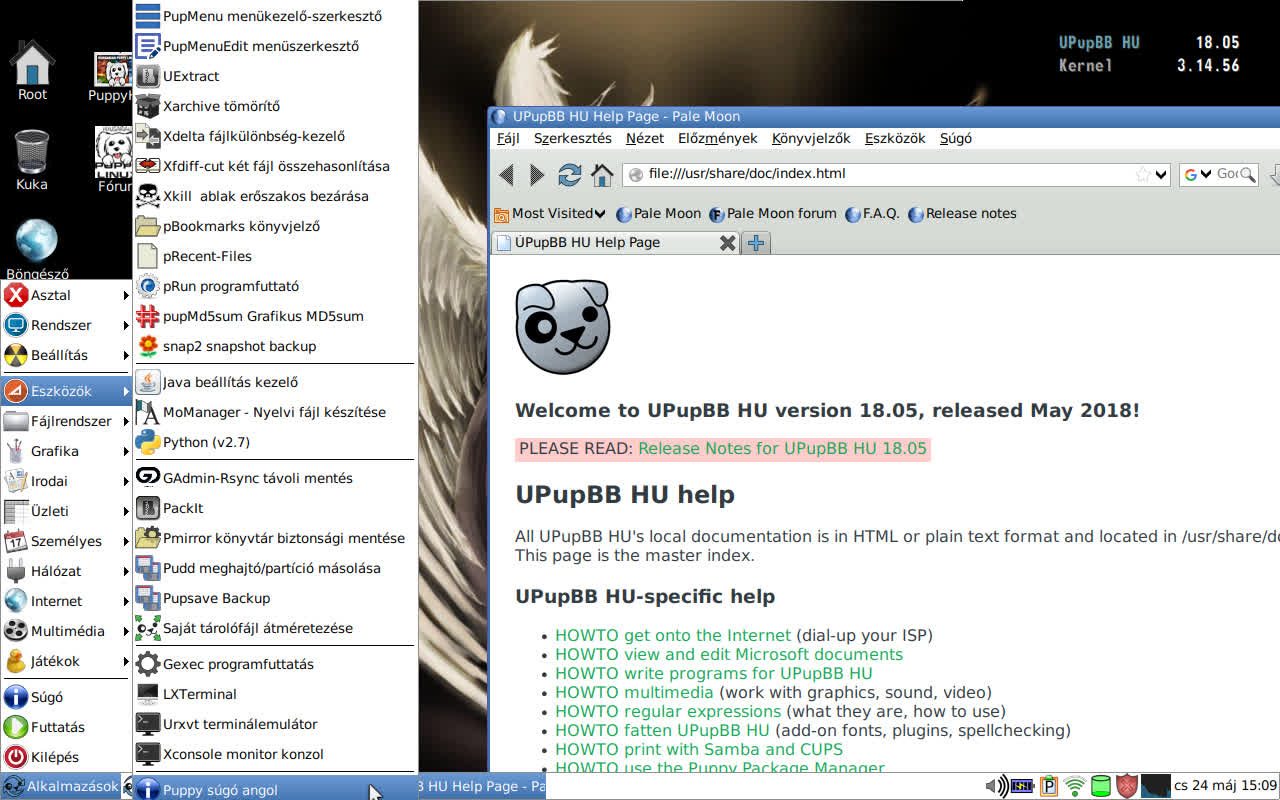The image size is (1280, 800).
Task: Start Python (v2.7)
Action: [276, 442]
